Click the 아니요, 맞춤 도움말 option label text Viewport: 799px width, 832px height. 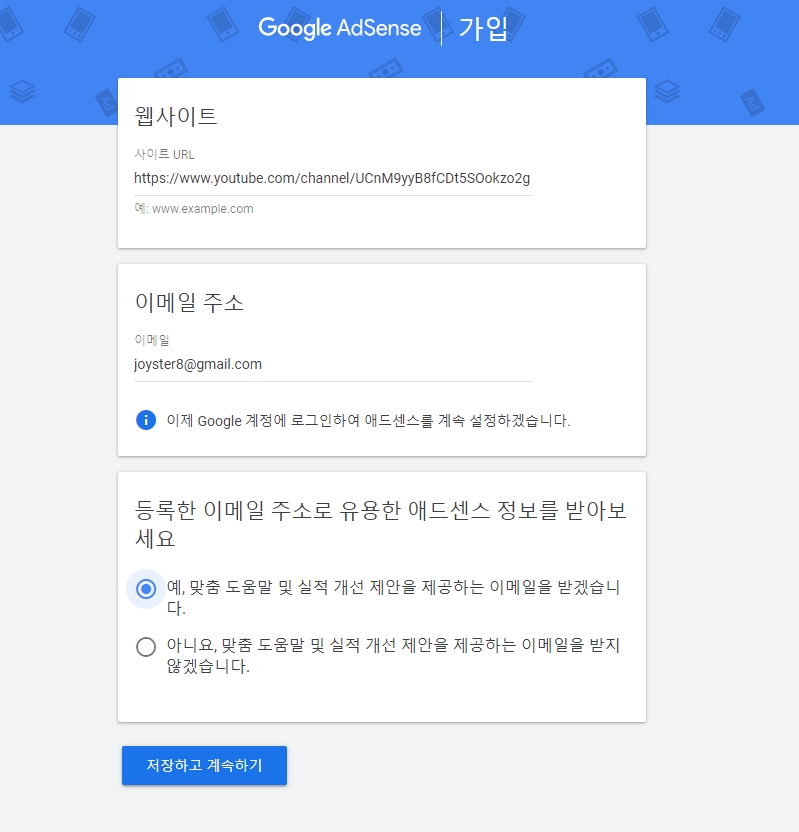tap(393, 655)
